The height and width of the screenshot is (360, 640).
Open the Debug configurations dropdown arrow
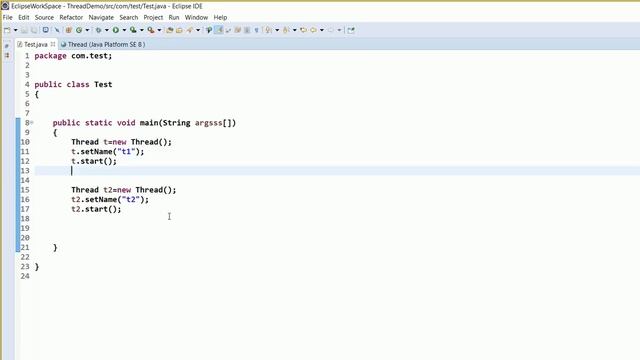click(107, 30)
